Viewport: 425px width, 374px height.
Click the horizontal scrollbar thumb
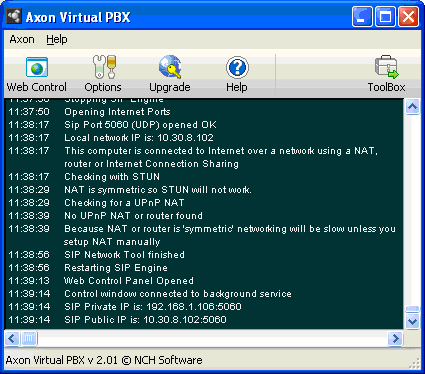pyautogui.click(x=29, y=339)
